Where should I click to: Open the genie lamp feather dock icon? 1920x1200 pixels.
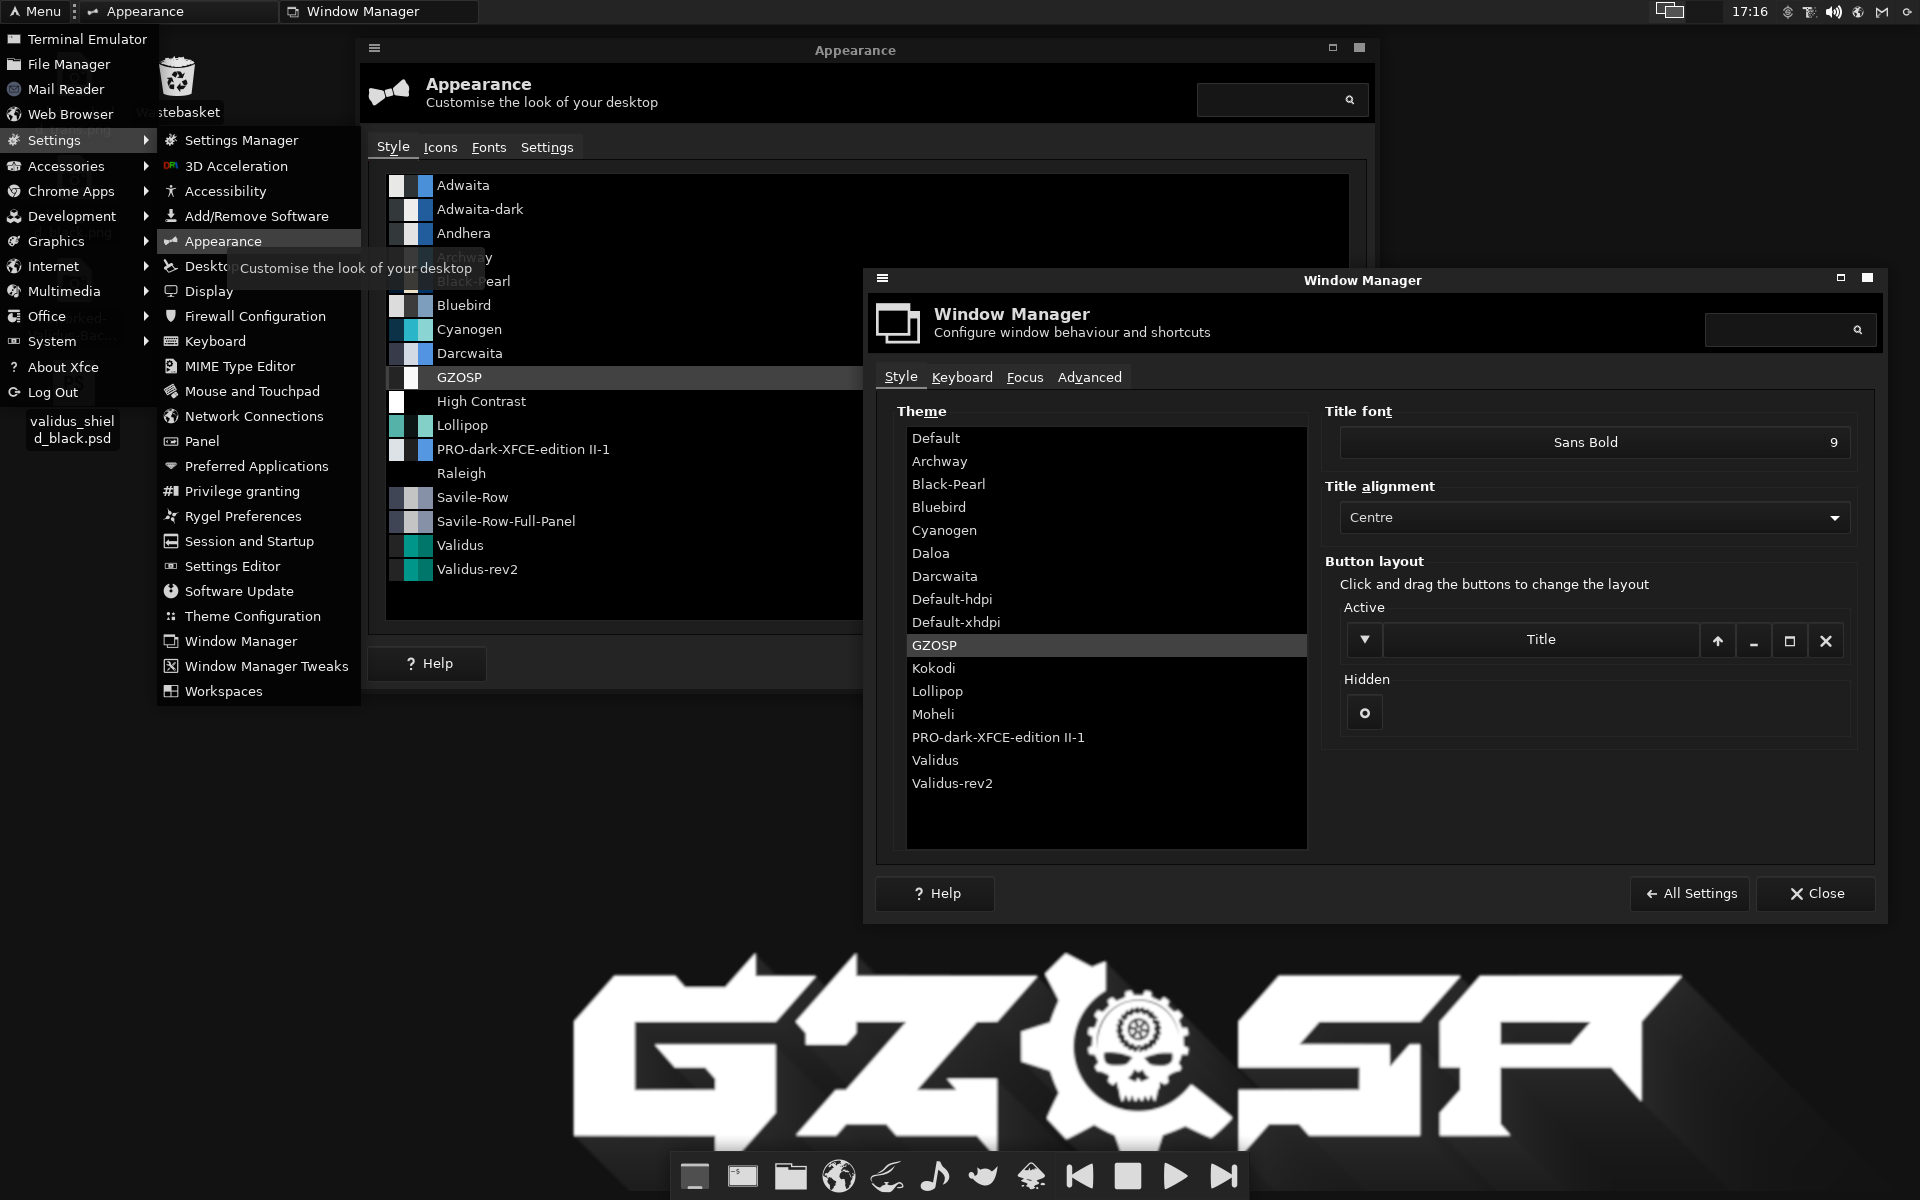point(887,1176)
